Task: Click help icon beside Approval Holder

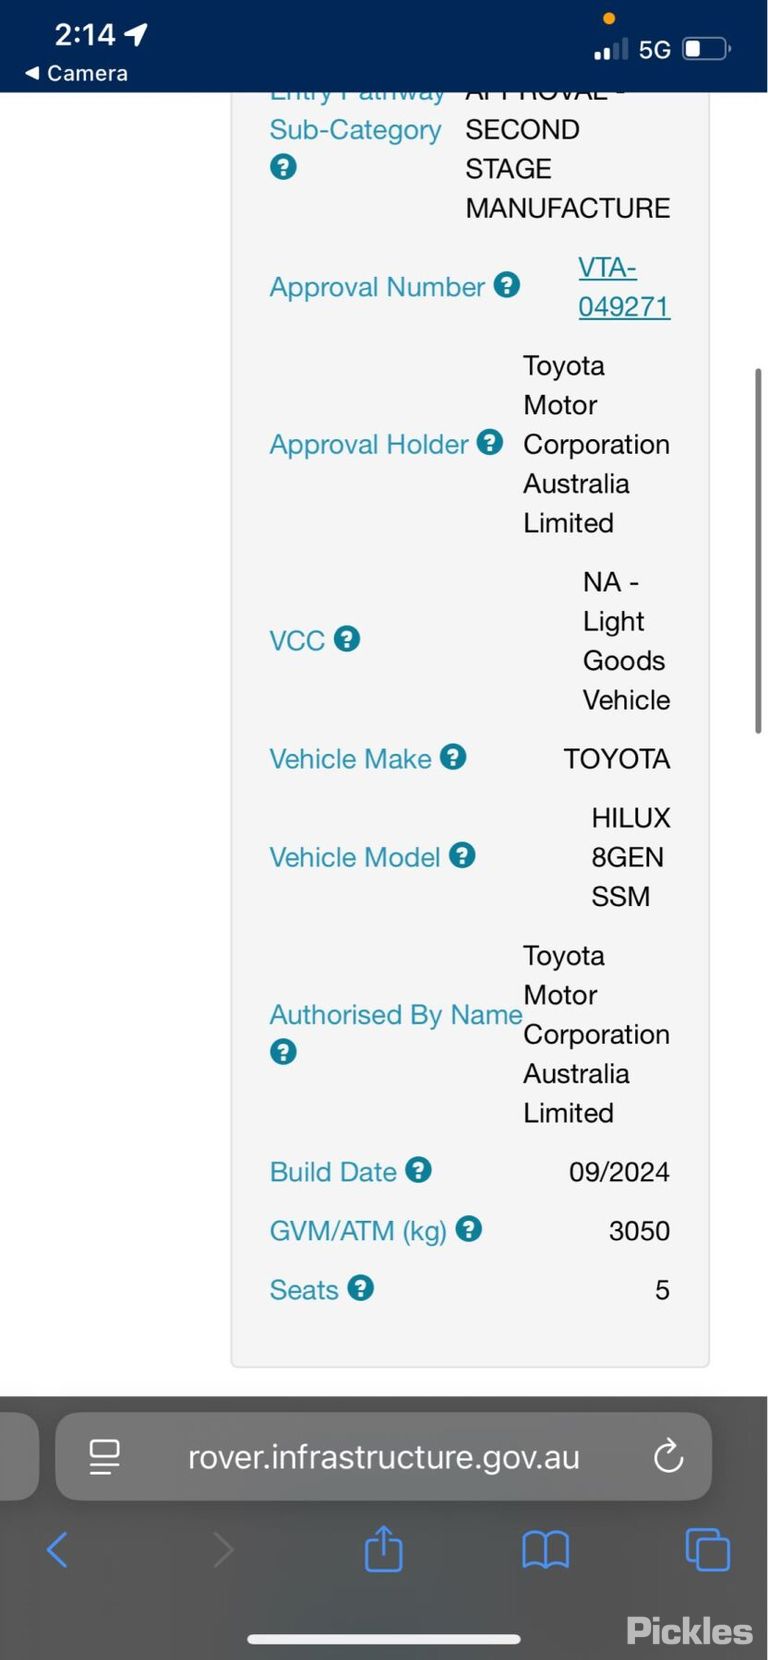Action: 490,443
